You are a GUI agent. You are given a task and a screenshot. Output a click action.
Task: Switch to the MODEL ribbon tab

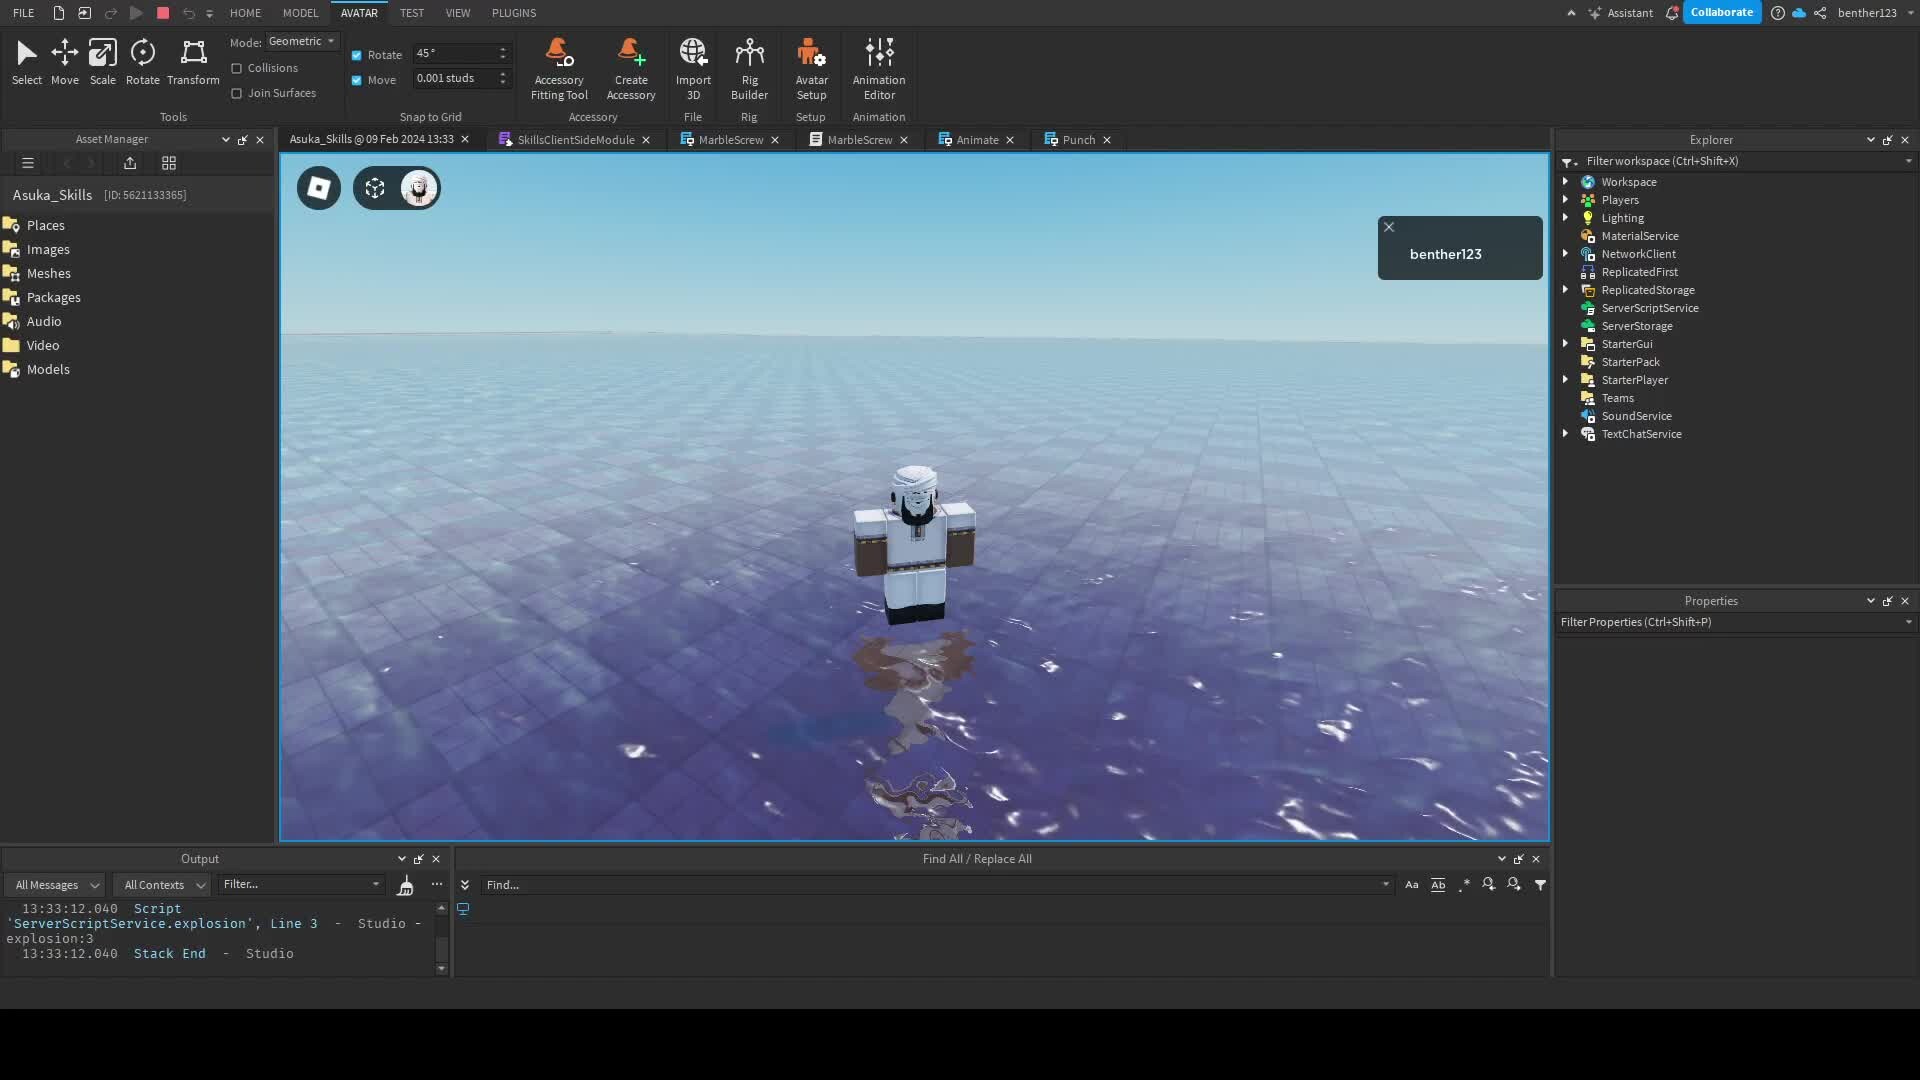point(300,13)
